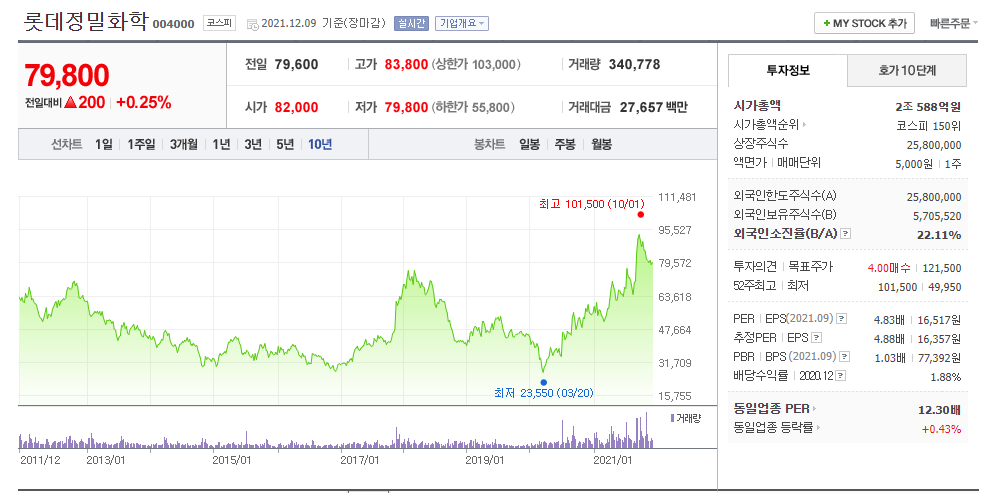Select the 1주일 line chart period
Viewport: 1004px width, 493px height.
coord(141,144)
